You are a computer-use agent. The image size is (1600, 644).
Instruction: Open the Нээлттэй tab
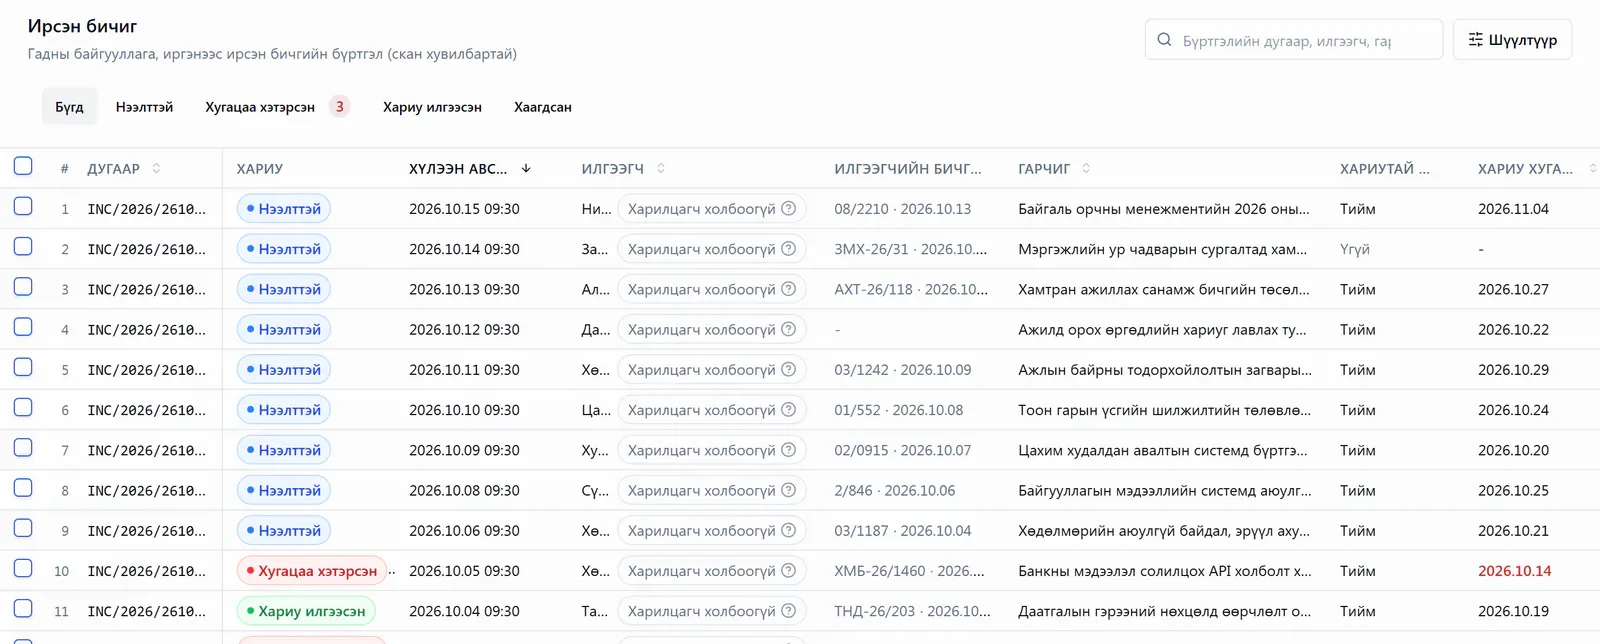144,107
